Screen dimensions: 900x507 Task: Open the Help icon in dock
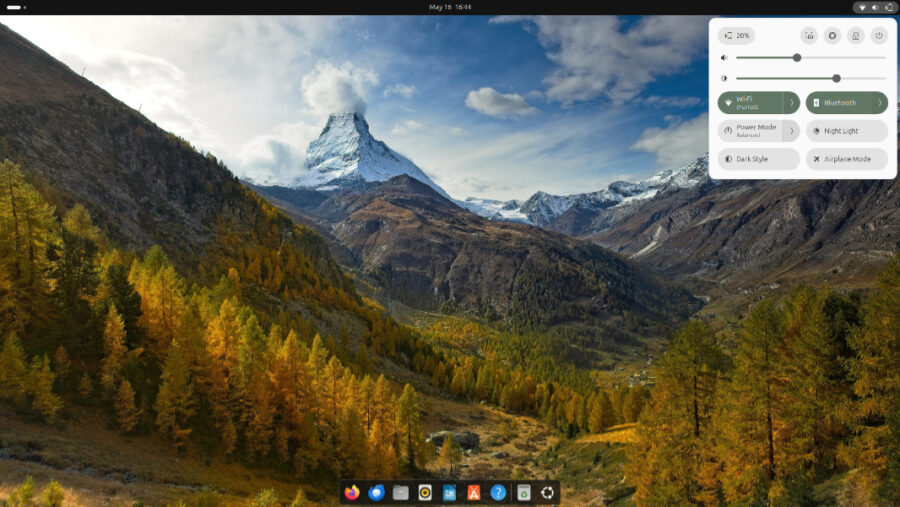(x=498, y=492)
